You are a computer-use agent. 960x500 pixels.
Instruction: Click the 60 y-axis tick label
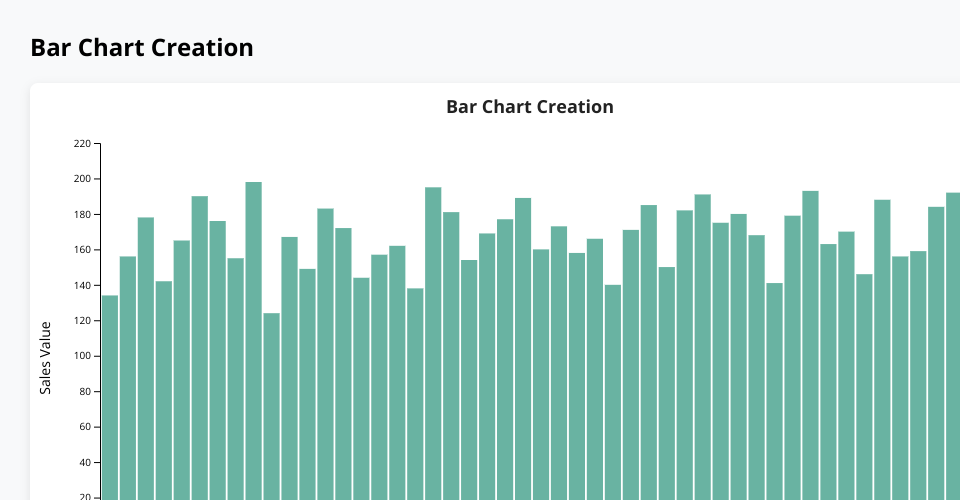85,428
